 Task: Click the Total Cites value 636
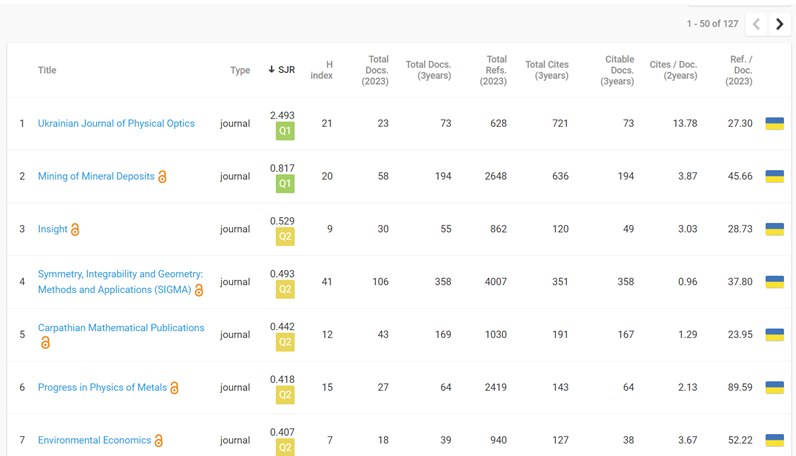(x=560, y=176)
